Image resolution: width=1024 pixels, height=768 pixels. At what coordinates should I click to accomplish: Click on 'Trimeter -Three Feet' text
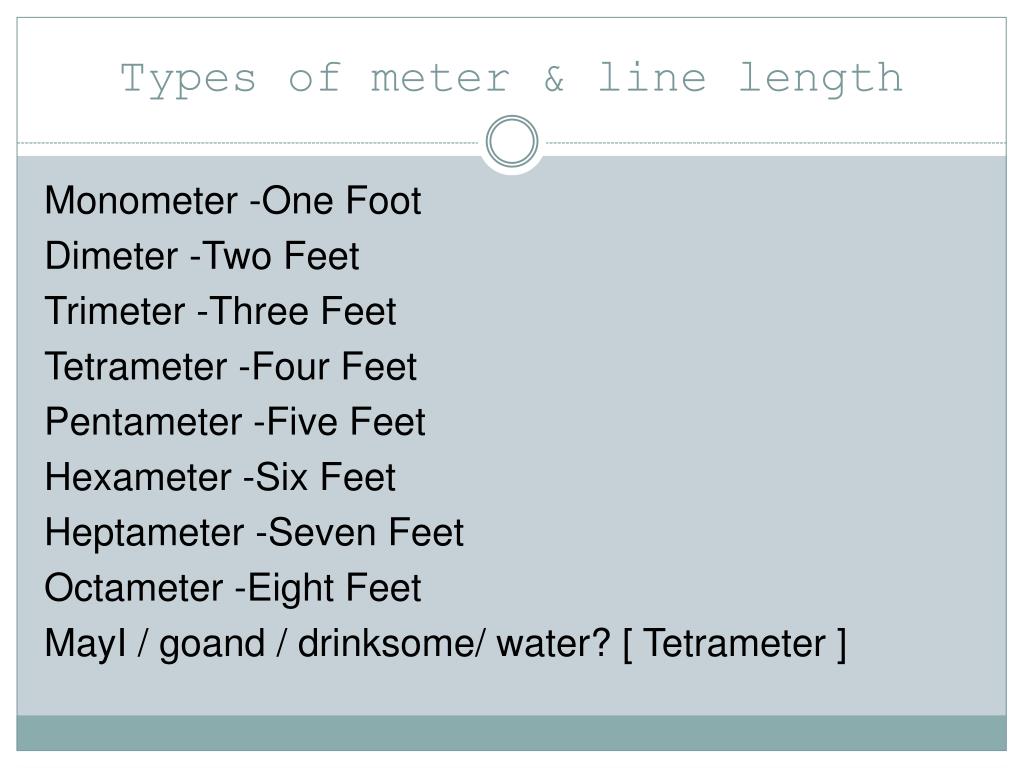click(x=220, y=312)
